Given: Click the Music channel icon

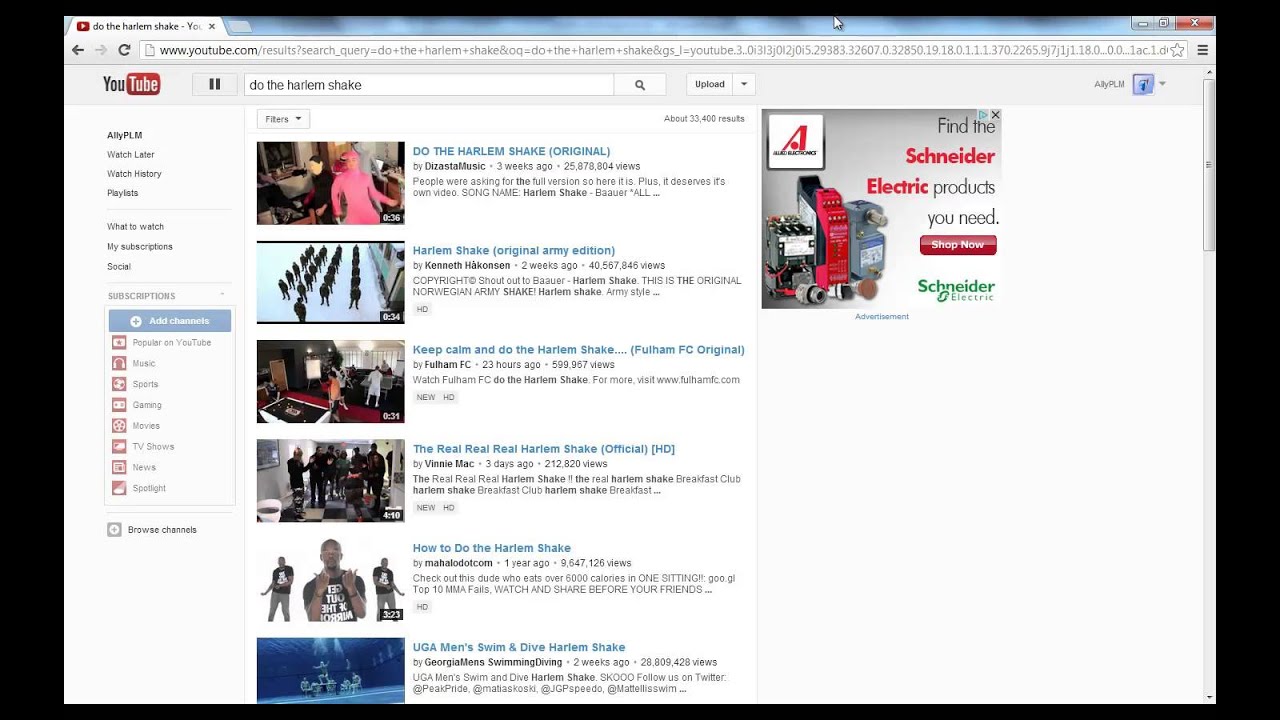Looking at the screenshot, I should point(119,364).
